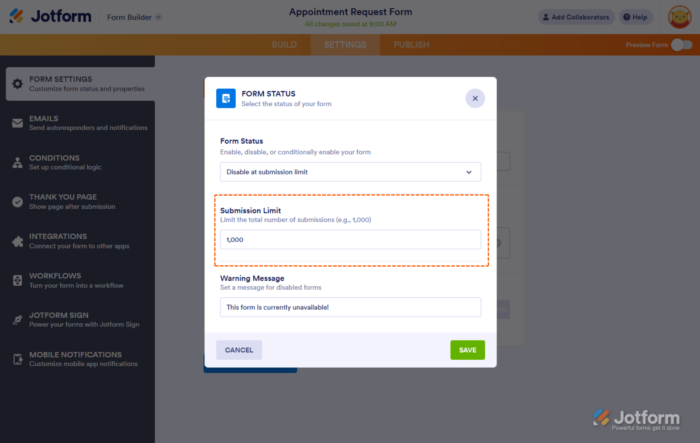Close the Form Status dialog
This screenshot has width=700, height=443.
pyautogui.click(x=475, y=98)
